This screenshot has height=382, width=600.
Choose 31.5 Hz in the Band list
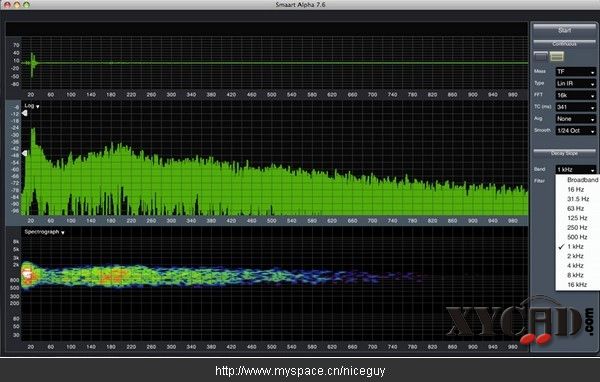(578, 199)
